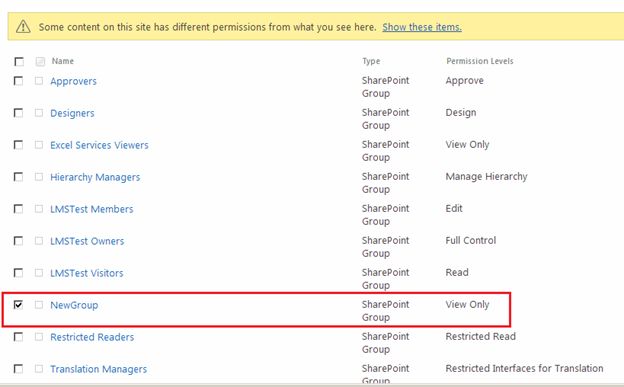Viewport: 624px width, 387px height.
Task: Check the Hierarchy Managers row checkbox
Action: click(x=18, y=176)
